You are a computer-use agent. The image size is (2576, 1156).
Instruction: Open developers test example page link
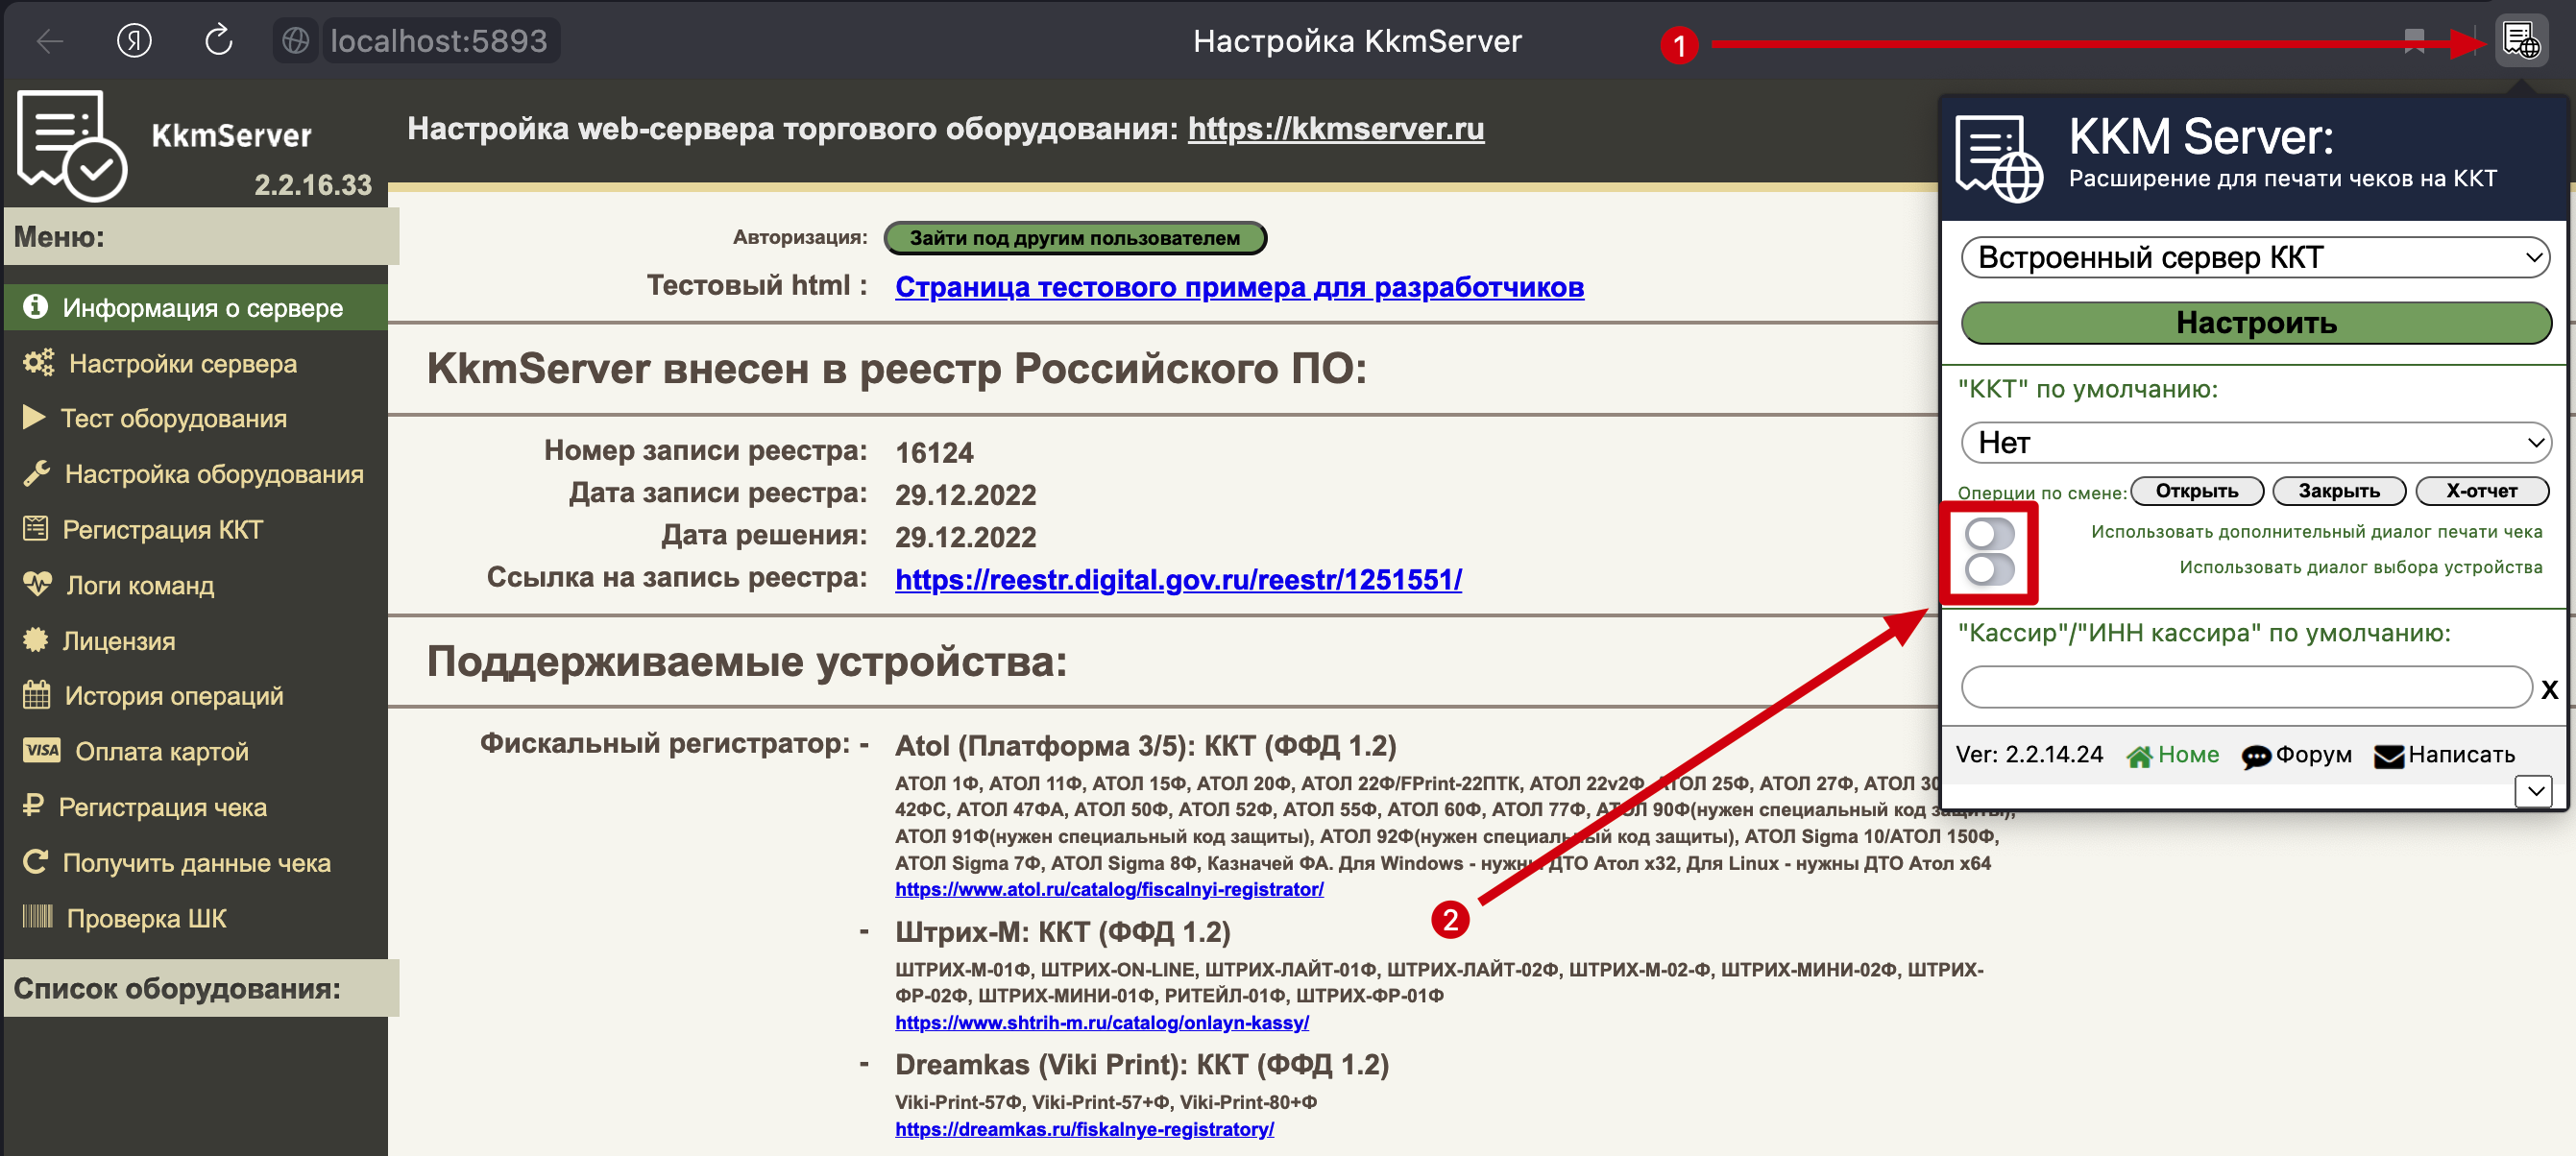(1239, 287)
